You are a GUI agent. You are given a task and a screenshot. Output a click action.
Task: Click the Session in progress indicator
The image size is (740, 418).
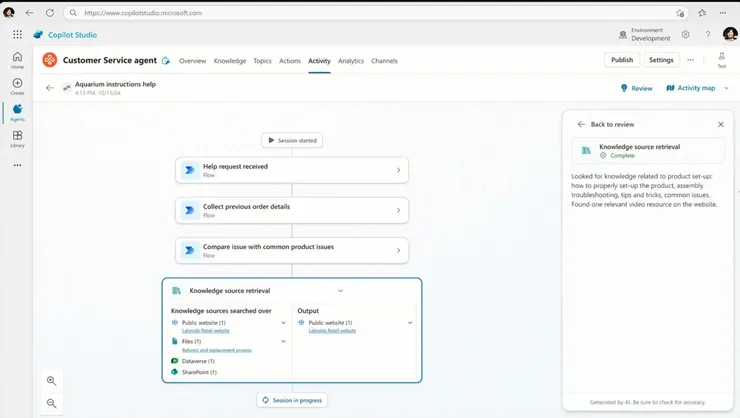(292, 400)
